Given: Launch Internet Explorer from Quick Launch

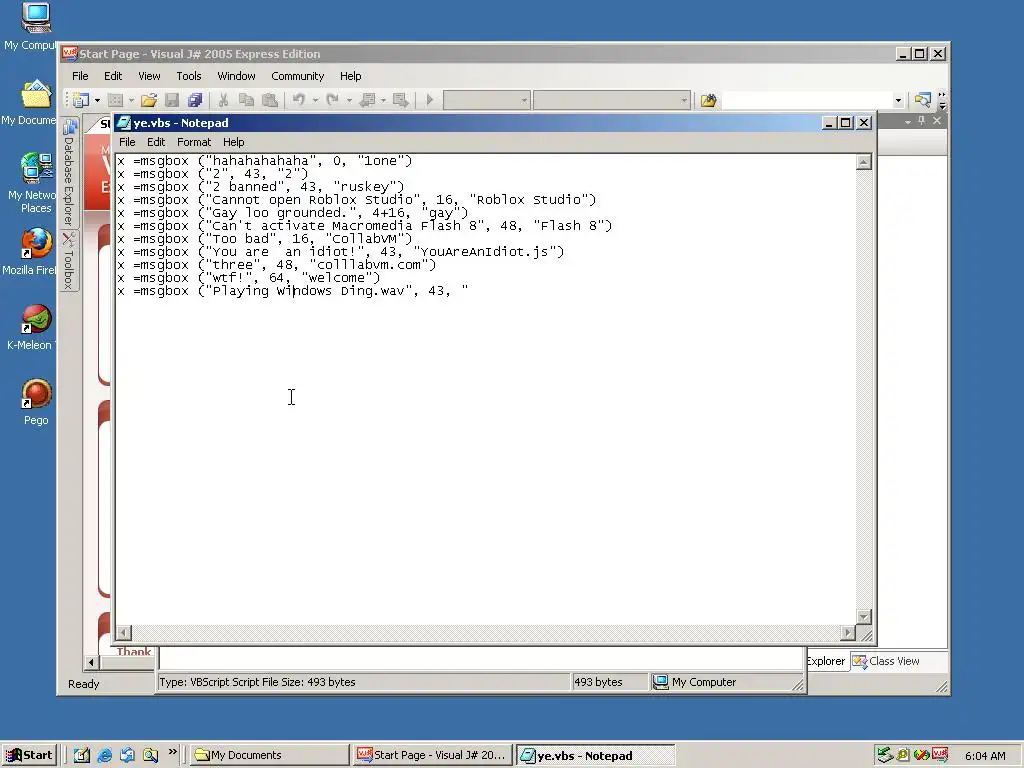Looking at the screenshot, I should 104,755.
